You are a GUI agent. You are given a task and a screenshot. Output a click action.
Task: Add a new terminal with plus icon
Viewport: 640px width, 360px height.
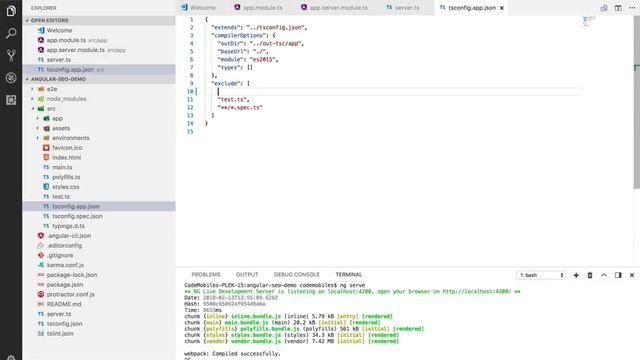coord(576,275)
